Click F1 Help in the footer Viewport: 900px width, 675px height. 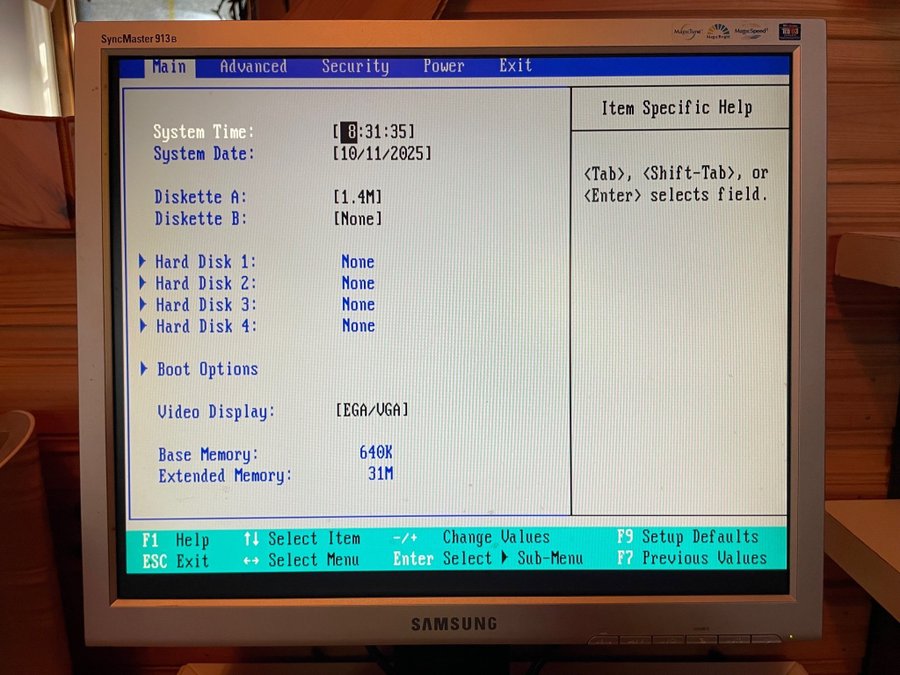[176, 540]
